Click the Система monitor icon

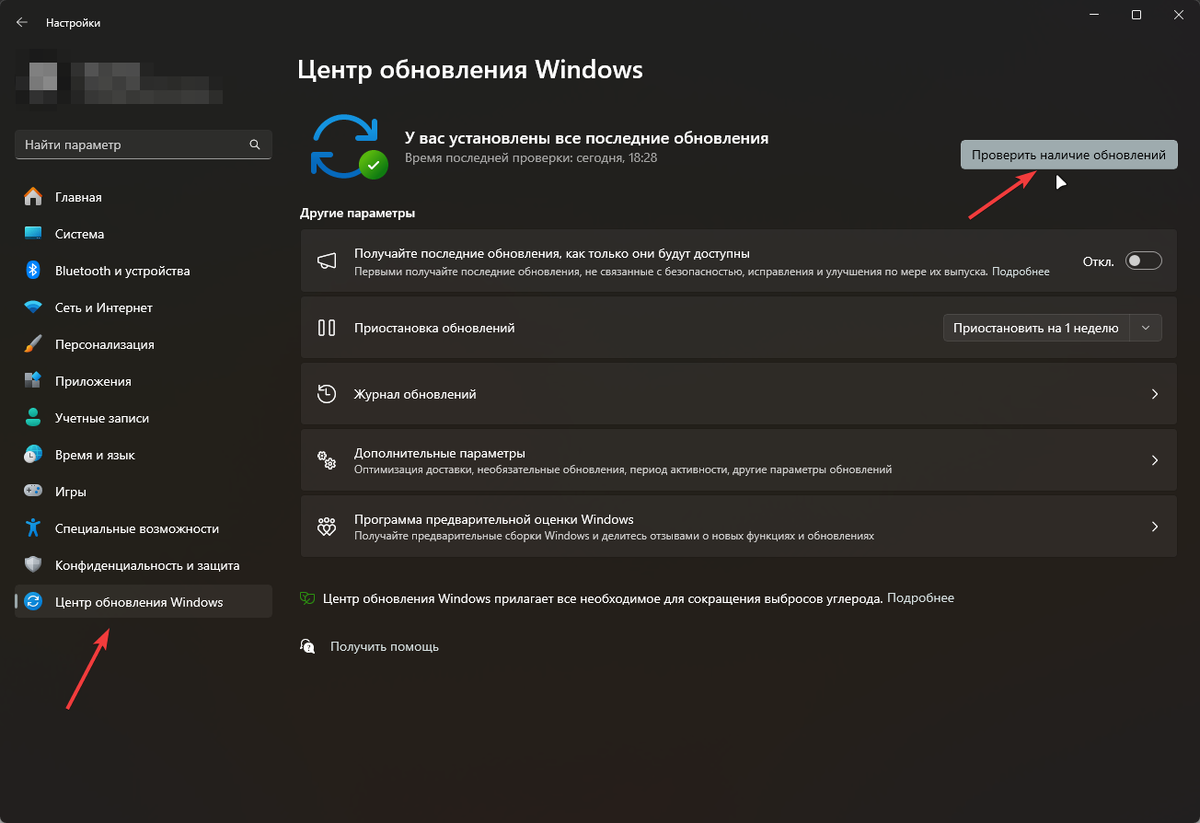33,234
